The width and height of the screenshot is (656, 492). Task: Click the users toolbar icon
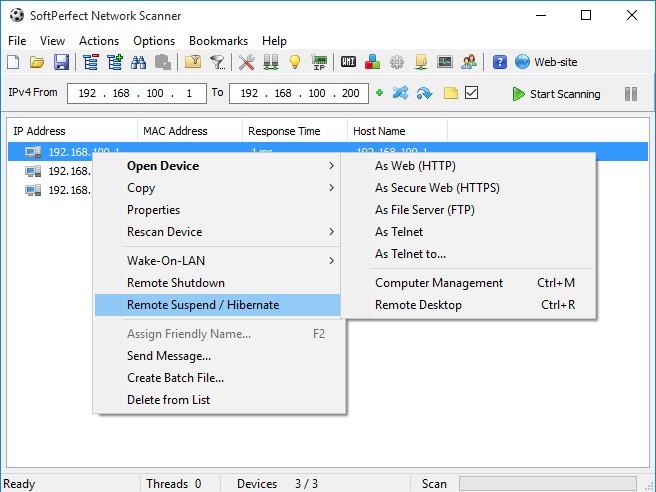469,62
